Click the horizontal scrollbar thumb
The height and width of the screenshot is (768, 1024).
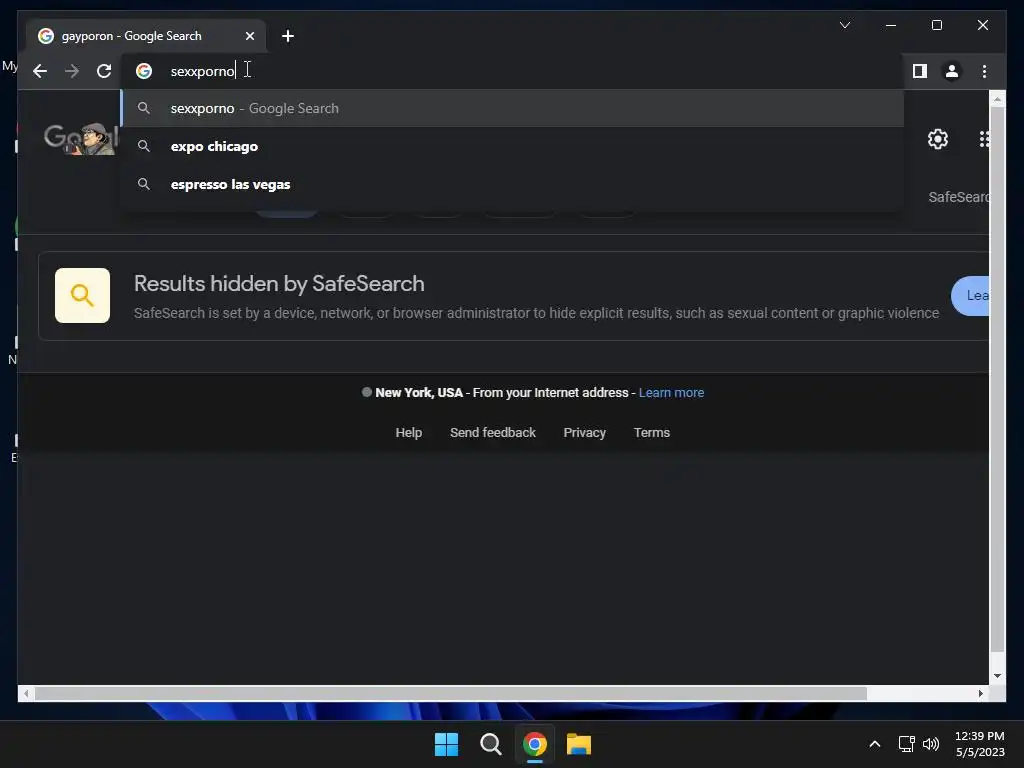tap(451, 694)
